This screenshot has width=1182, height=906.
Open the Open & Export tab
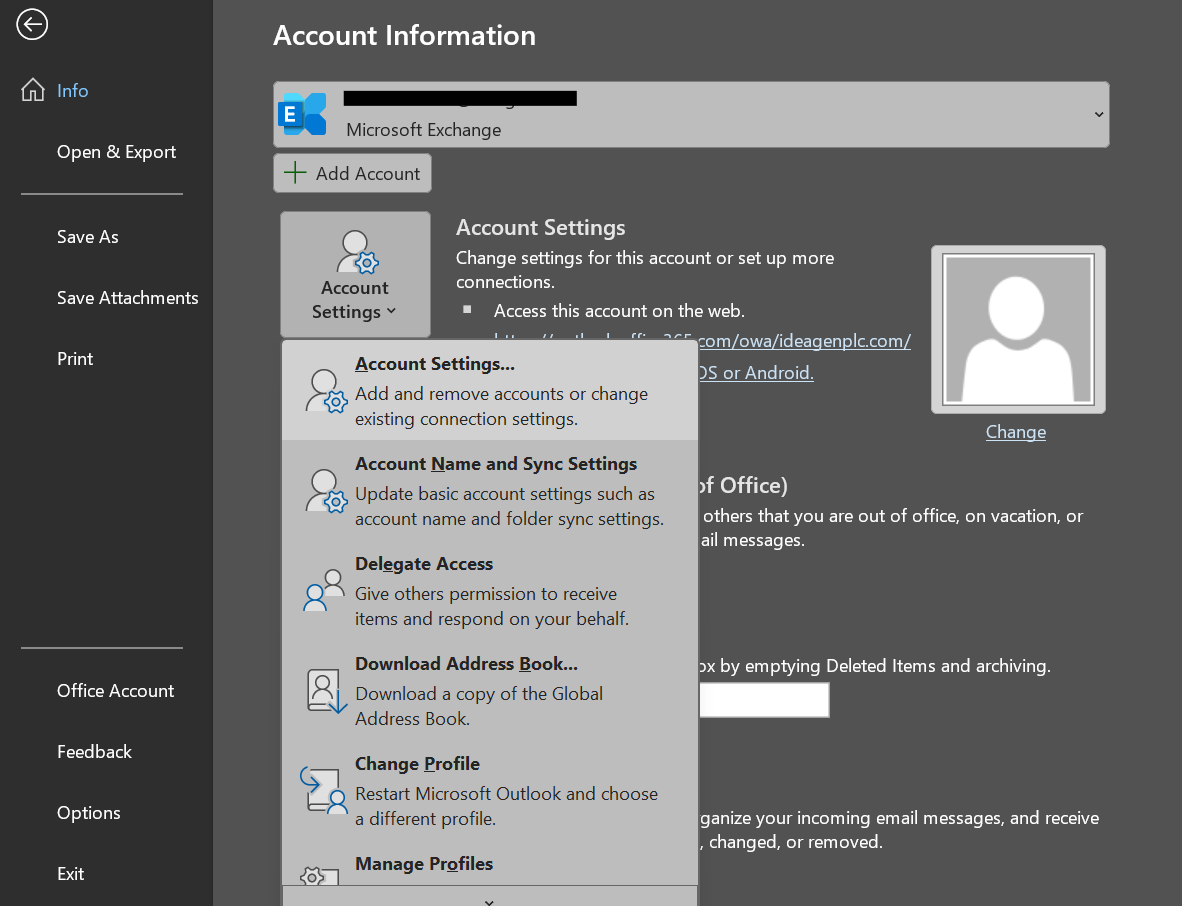point(116,152)
